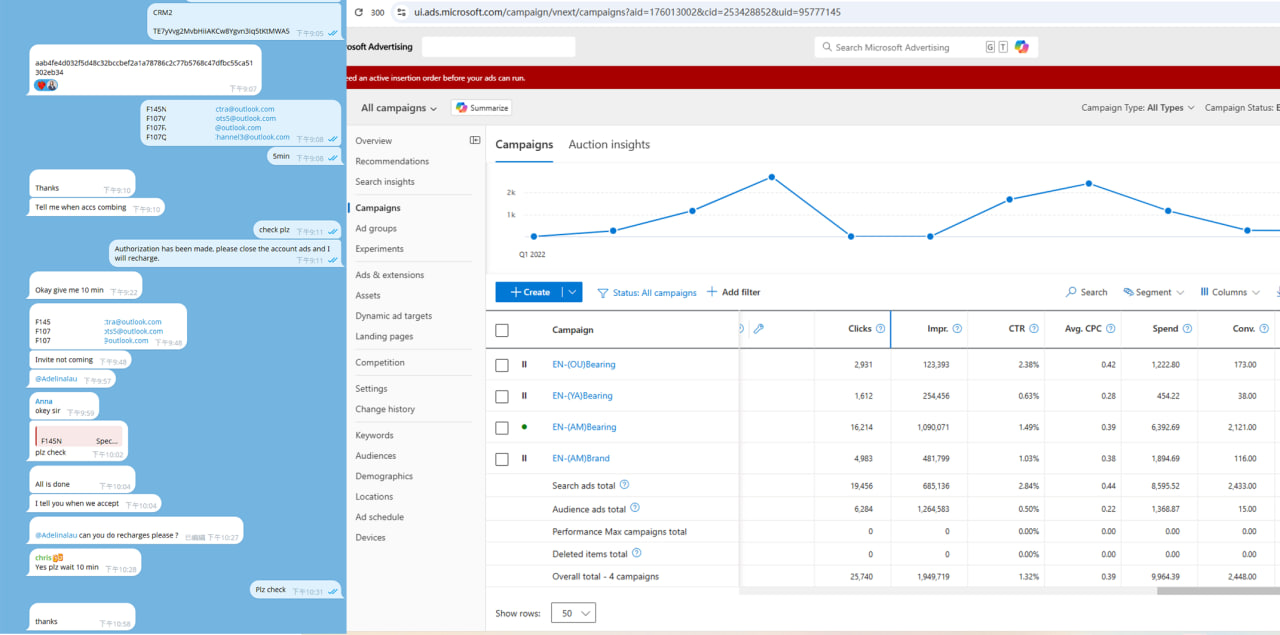The image size is (1280, 635).
Task: Click @Adelinalau mention in the recharges chat message
Action: pos(56,536)
